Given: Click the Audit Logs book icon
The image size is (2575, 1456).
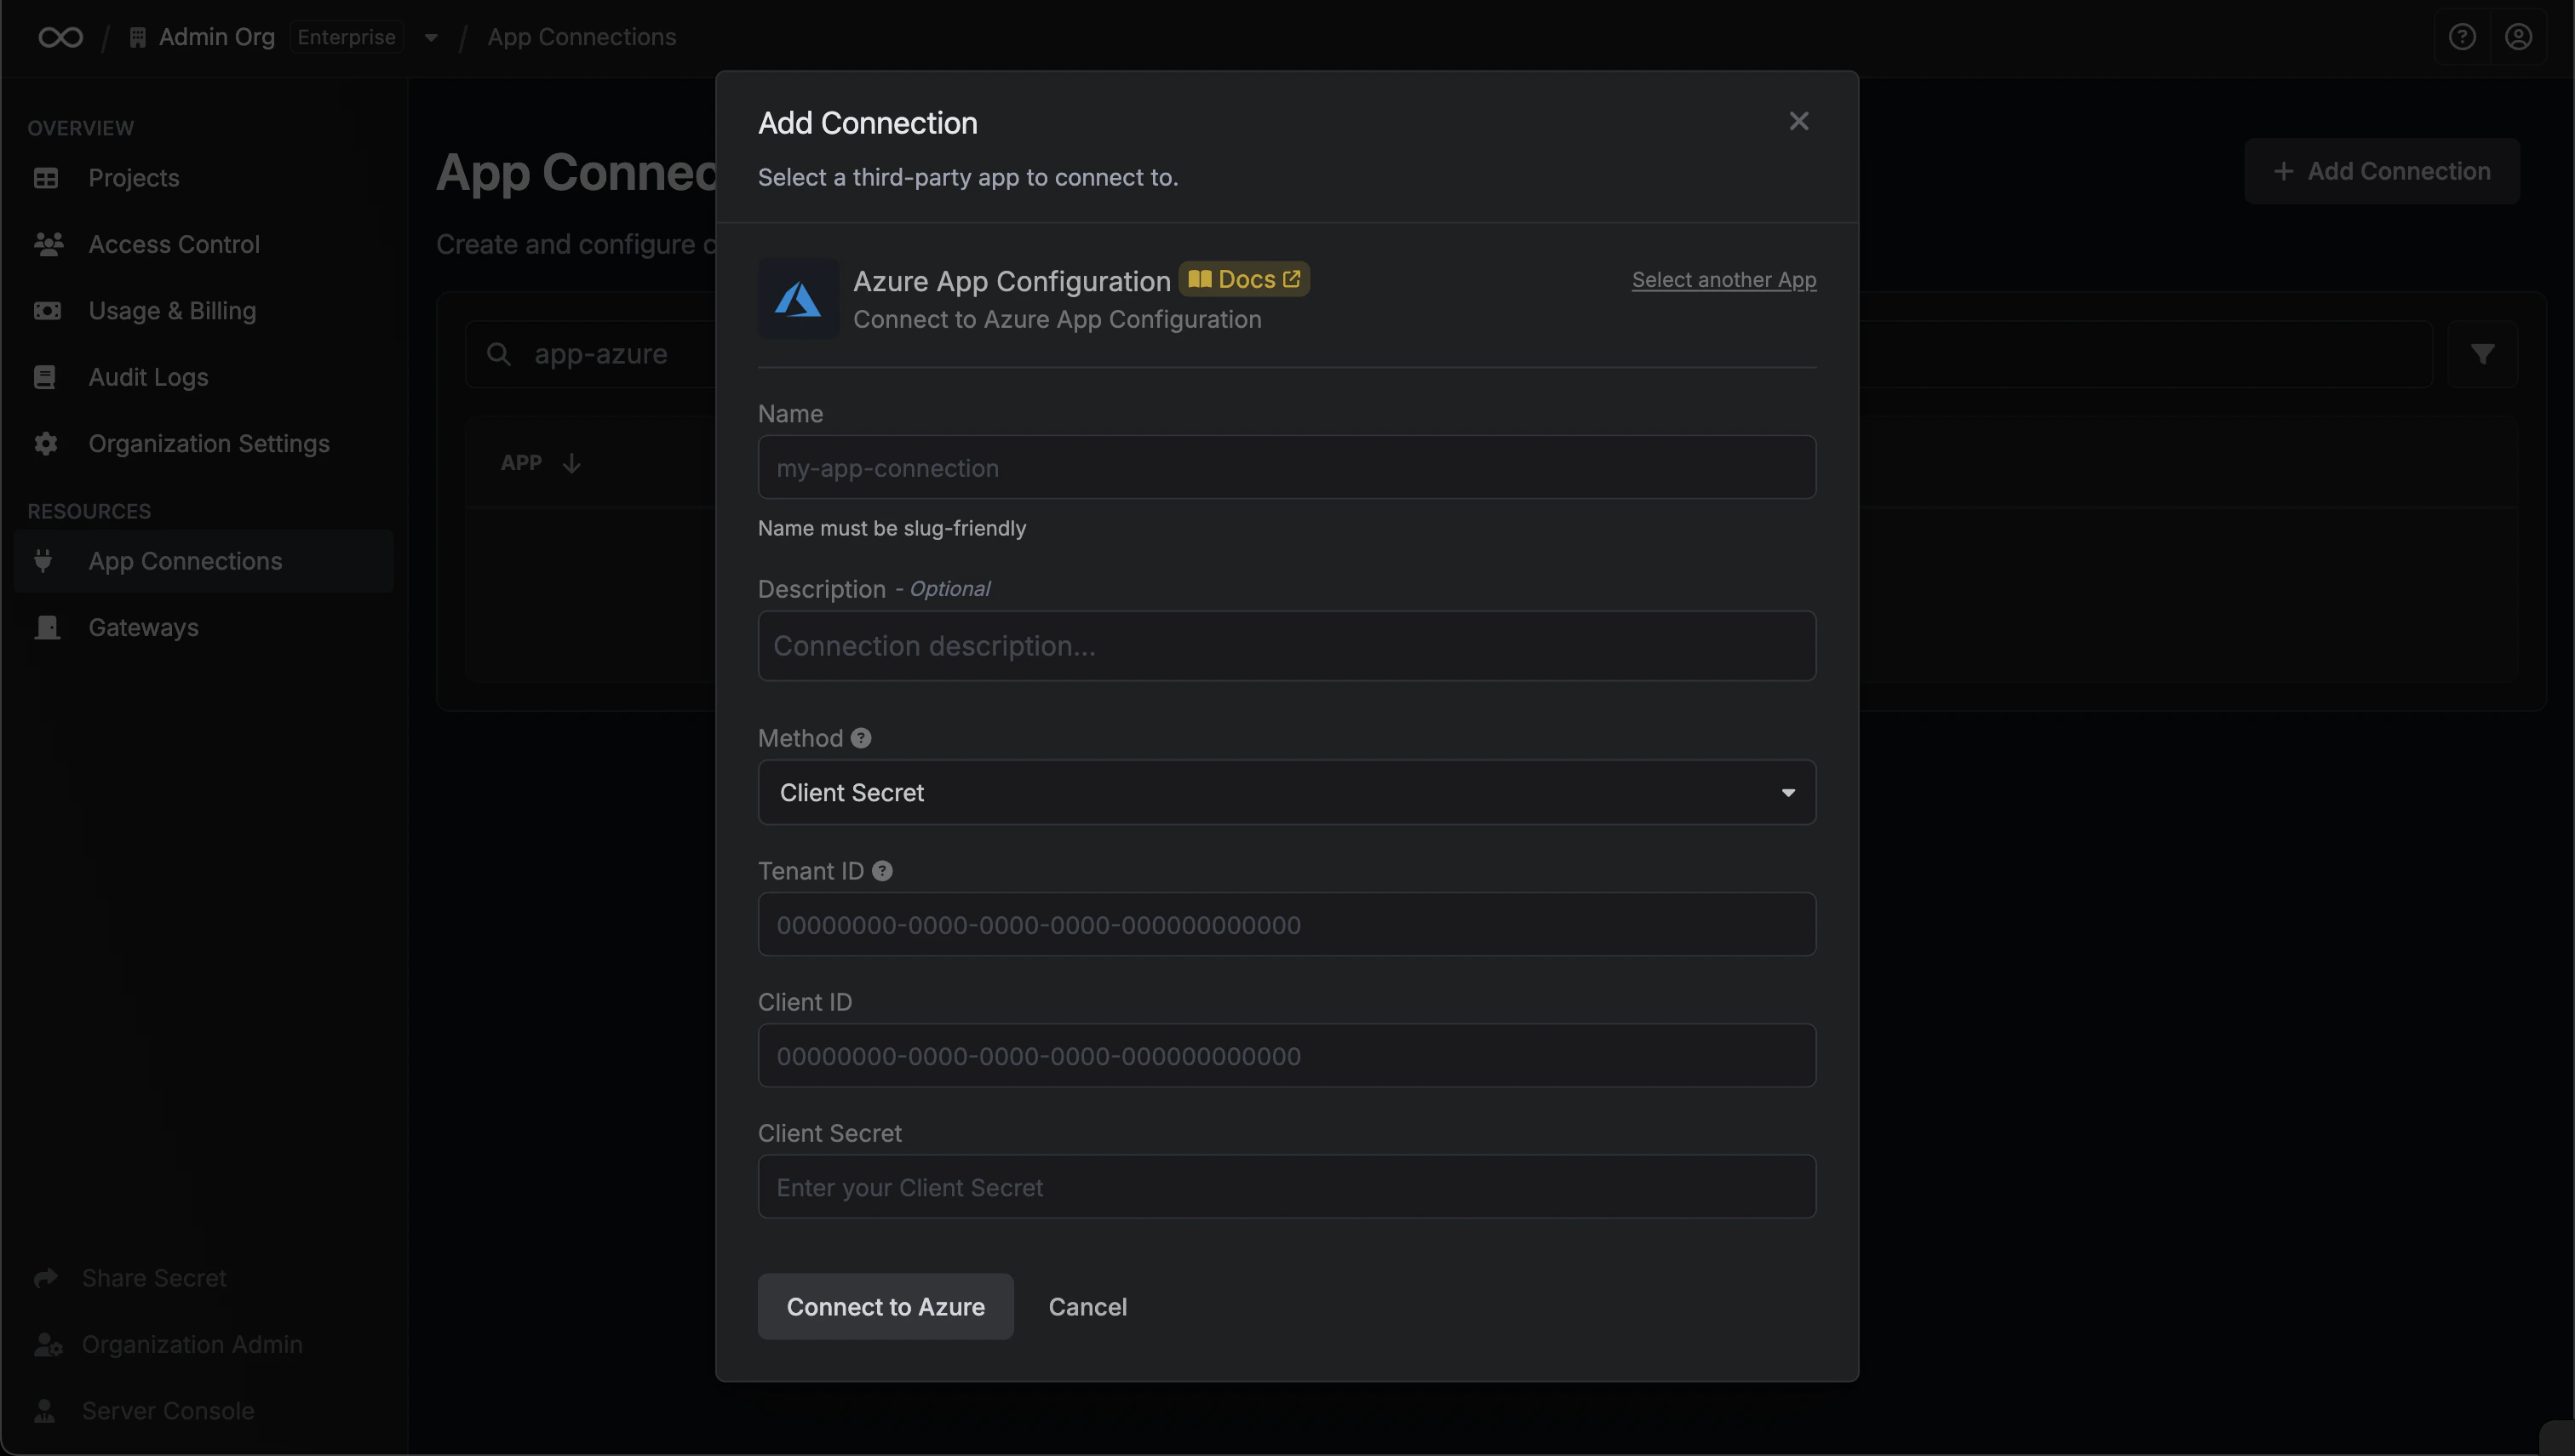Looking at the screenshot, I should point(44,377).
